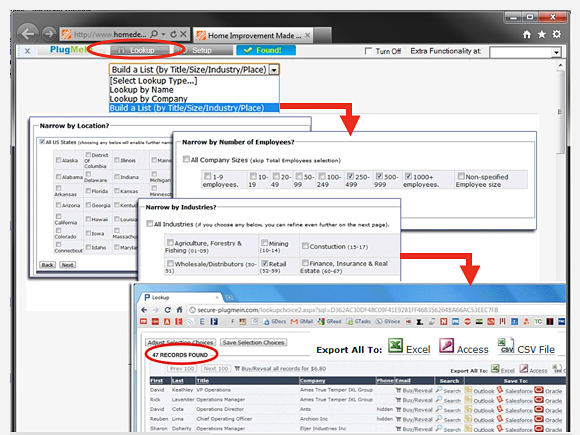Uncheck the Retail industry checkbox
This screenshot has height=435, width=580.
click(x=264, y=263)
